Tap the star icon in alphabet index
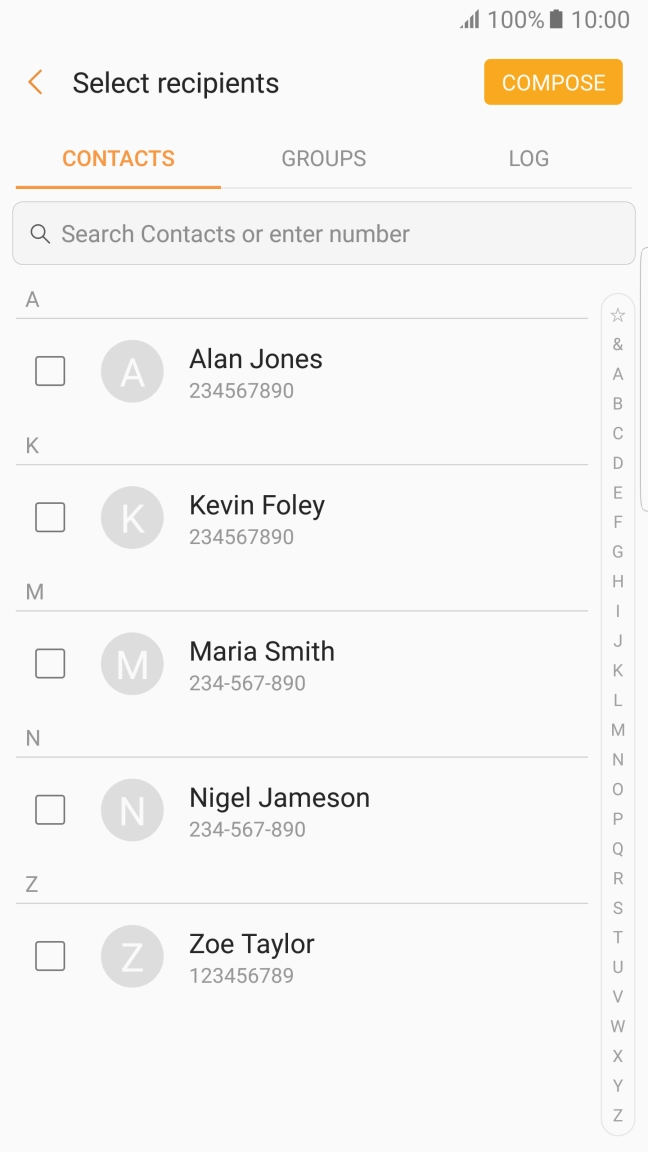 617,314
